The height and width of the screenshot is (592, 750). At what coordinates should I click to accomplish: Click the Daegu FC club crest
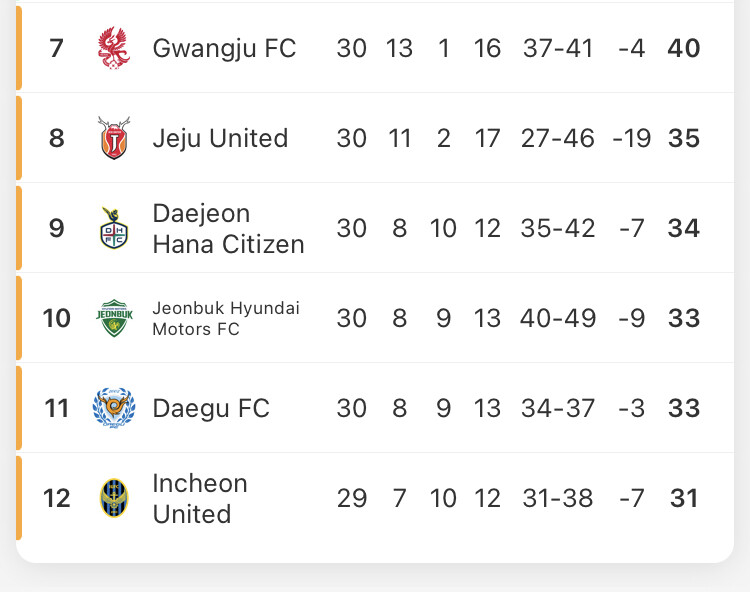click(114, 408)
